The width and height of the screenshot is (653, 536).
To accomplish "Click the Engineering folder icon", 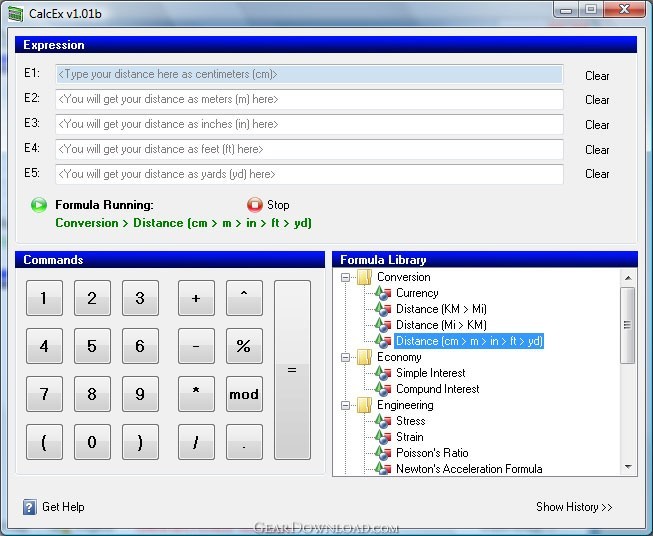I will tap(364, 405).
